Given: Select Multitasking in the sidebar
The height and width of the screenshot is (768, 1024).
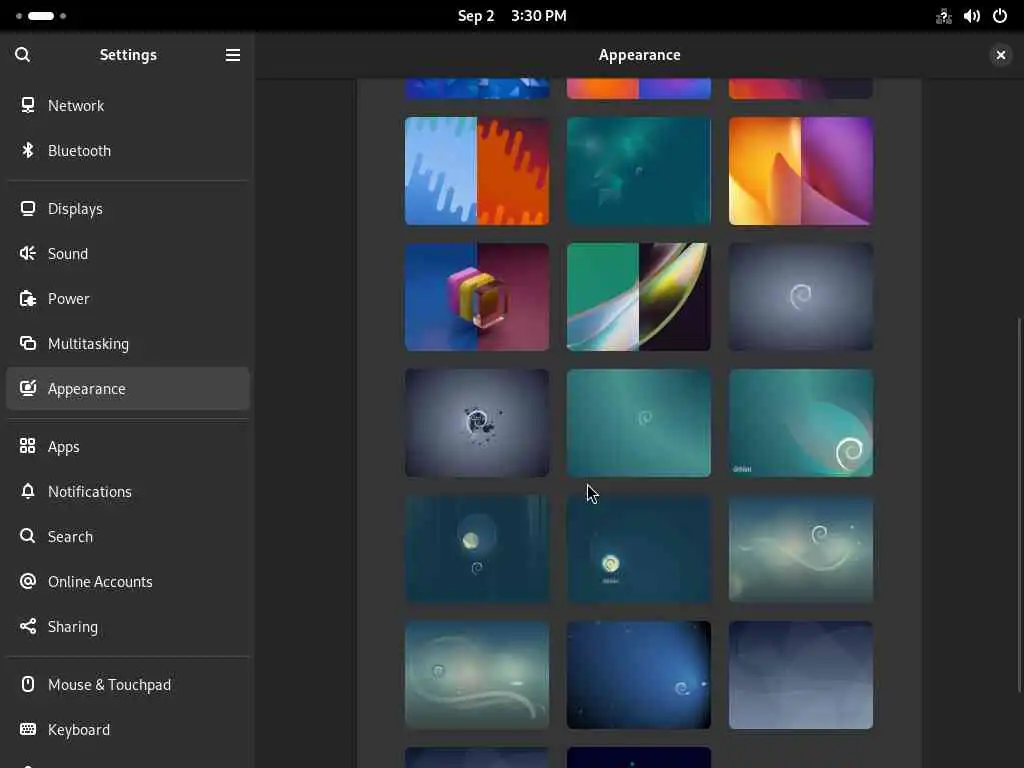Looking at the screenshot, I should coord(128,344).
